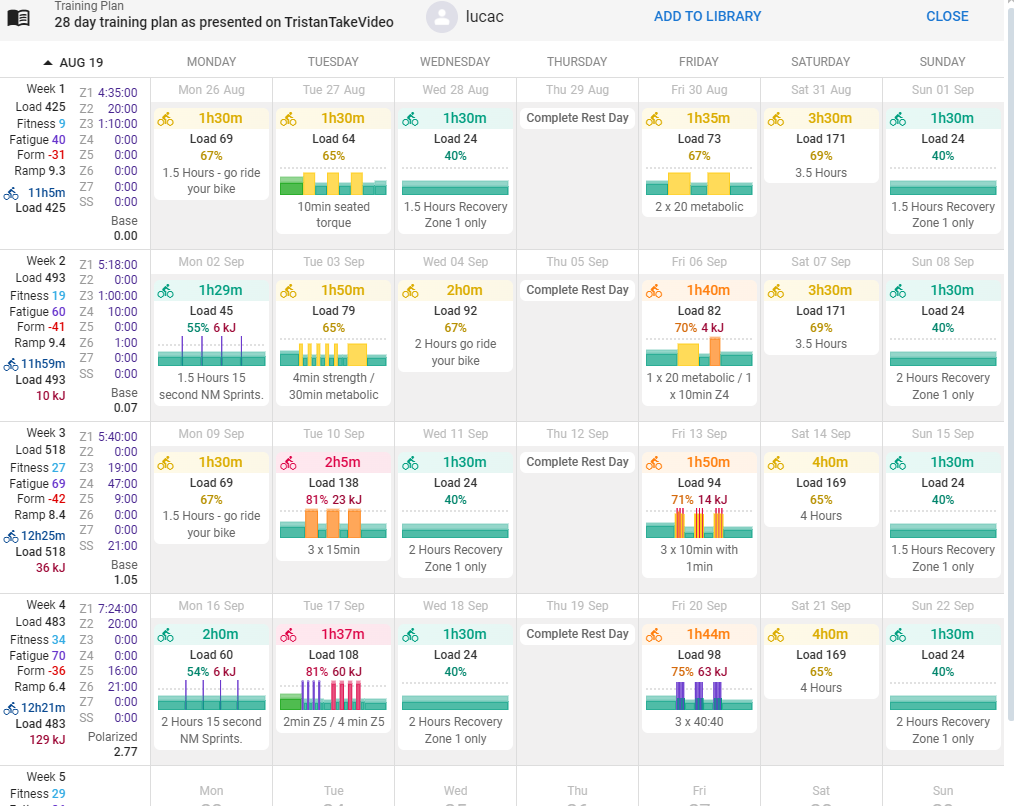The width and height of the screenshot is (1014, 806).
Task: Click the Week 3 summary label
Action: pyautogui.click(x=46, y=433)
